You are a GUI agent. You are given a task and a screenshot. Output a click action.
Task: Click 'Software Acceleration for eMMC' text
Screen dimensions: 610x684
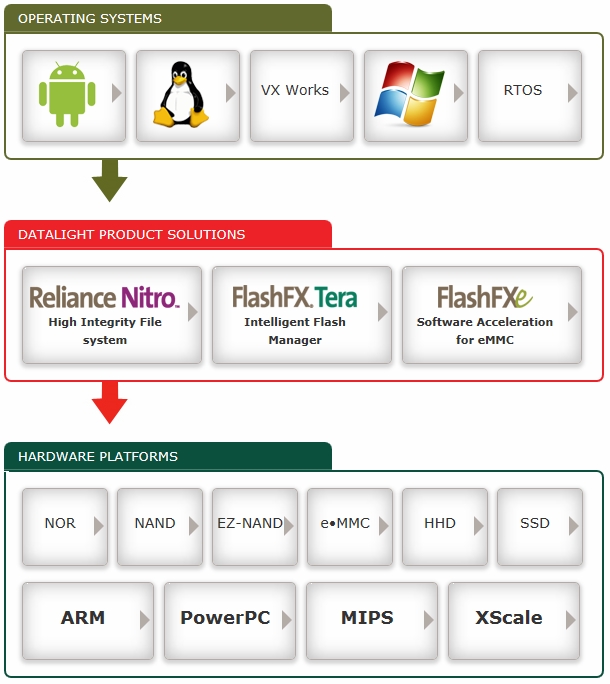pos(485,332)
